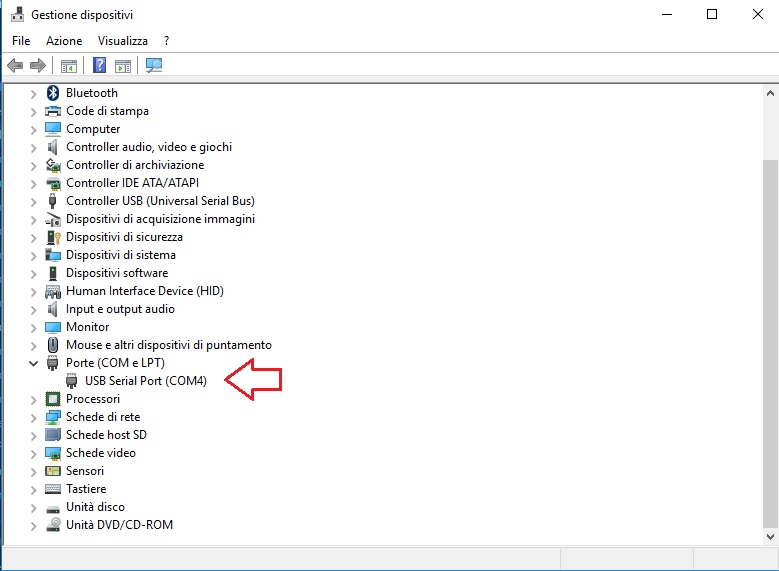779x571 pixels.
Task: Click the Bluetooth logo icon
Action: click(53, 93)
